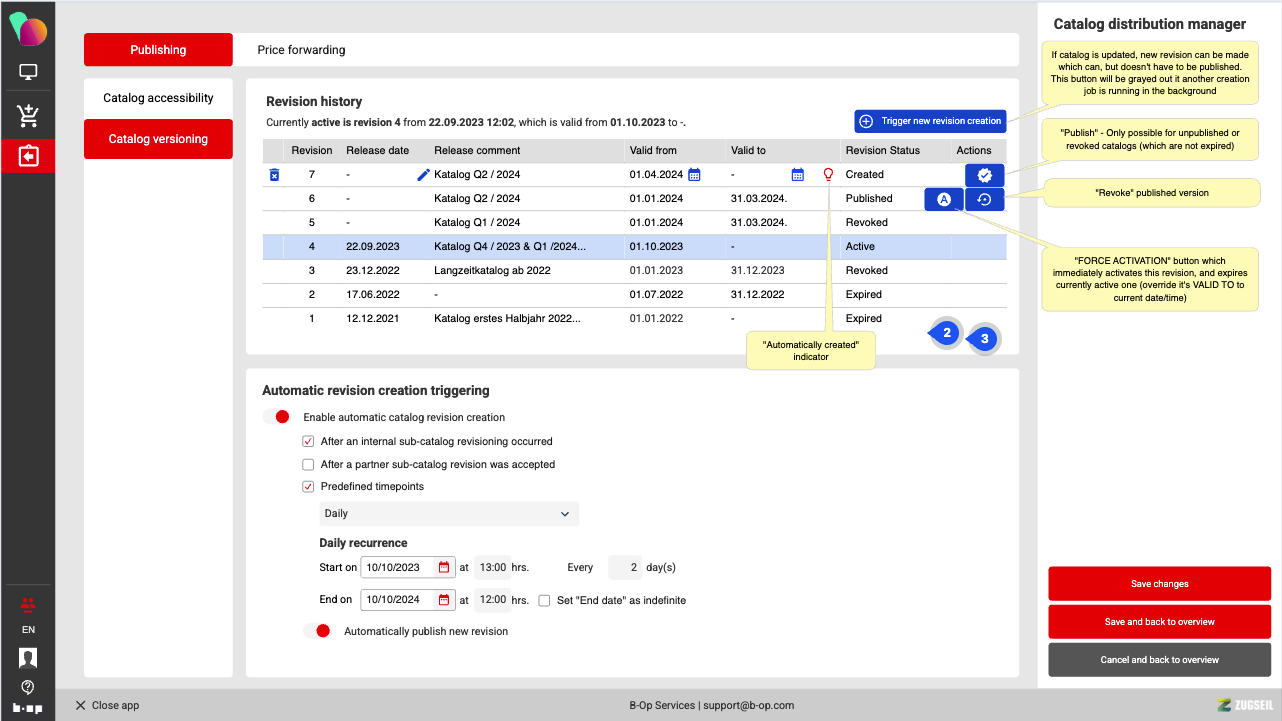This screenshot has width=1282, height=721.
Task: Expand the Daily recurrence dropdown
Action: 448,514
